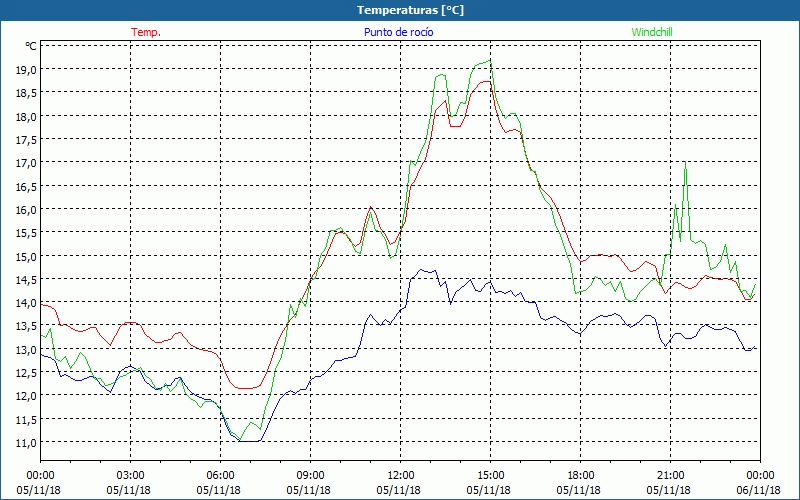Click the red temperature peak at 15:00
800x500 pixels.
pyautogui.click(x=487, y=82)
